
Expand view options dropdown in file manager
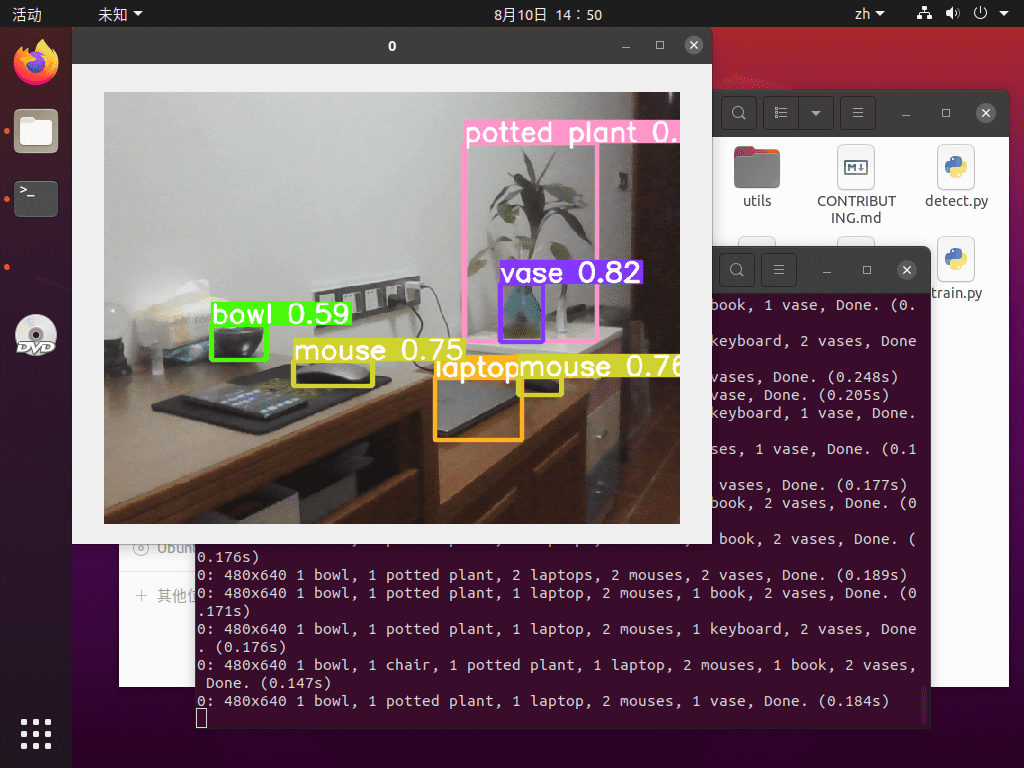(816, 113)
